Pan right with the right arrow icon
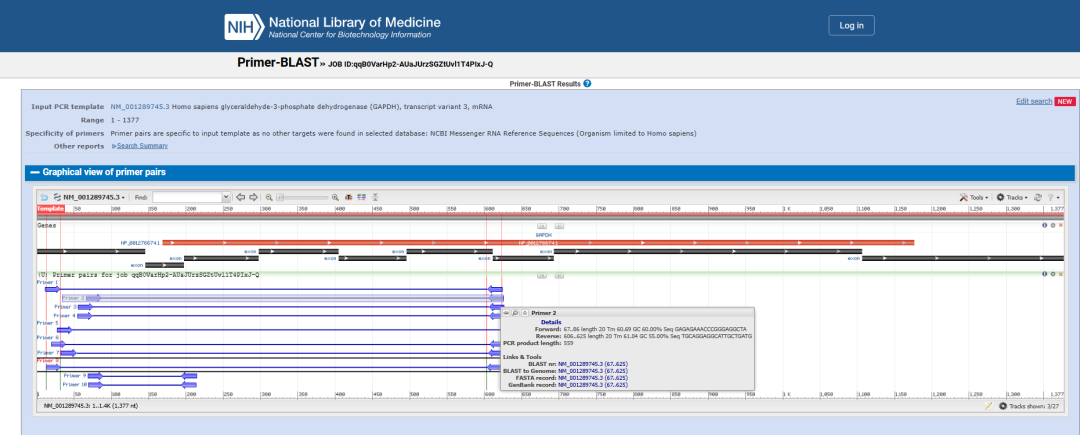This screenshot has width=1080, height=435. [253, 197]
